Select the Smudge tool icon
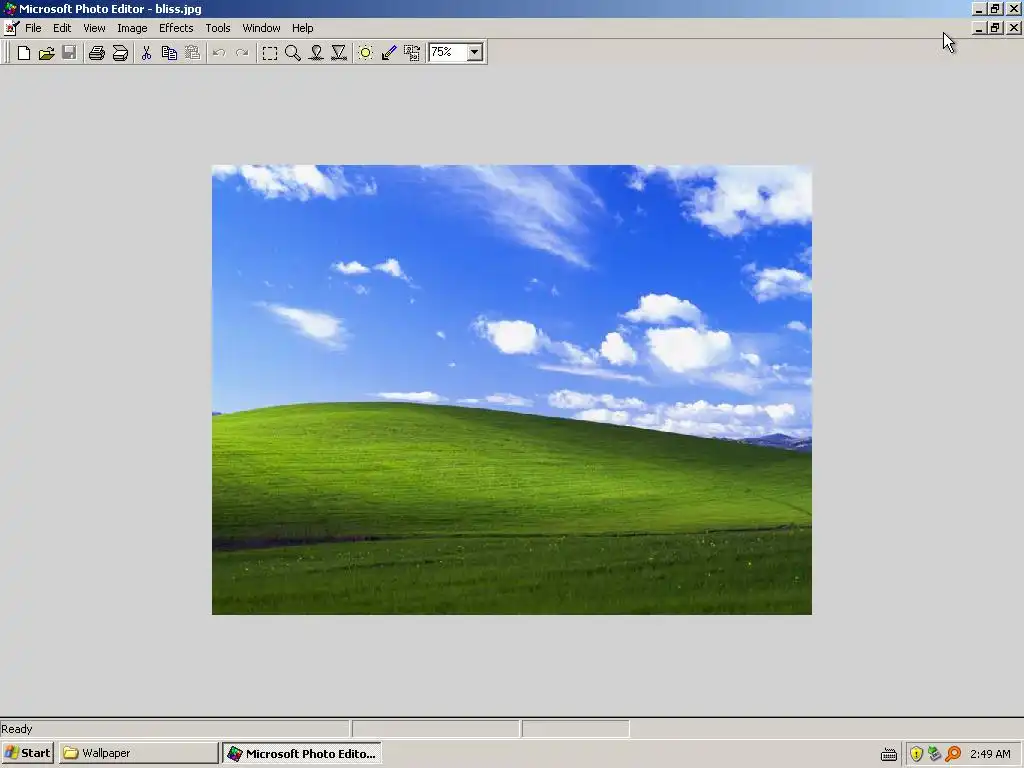This screenshot has height=768, width=1024. tap(316, 53)
